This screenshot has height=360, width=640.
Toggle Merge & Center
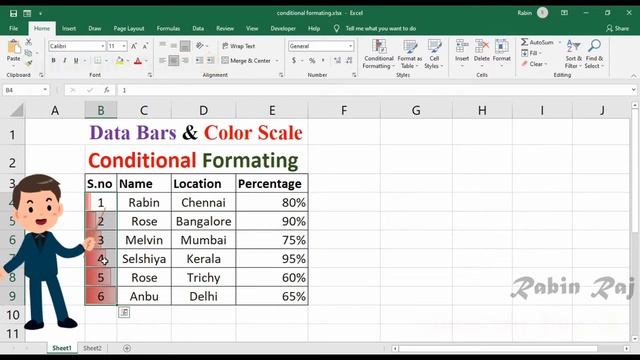click(247, 60)
